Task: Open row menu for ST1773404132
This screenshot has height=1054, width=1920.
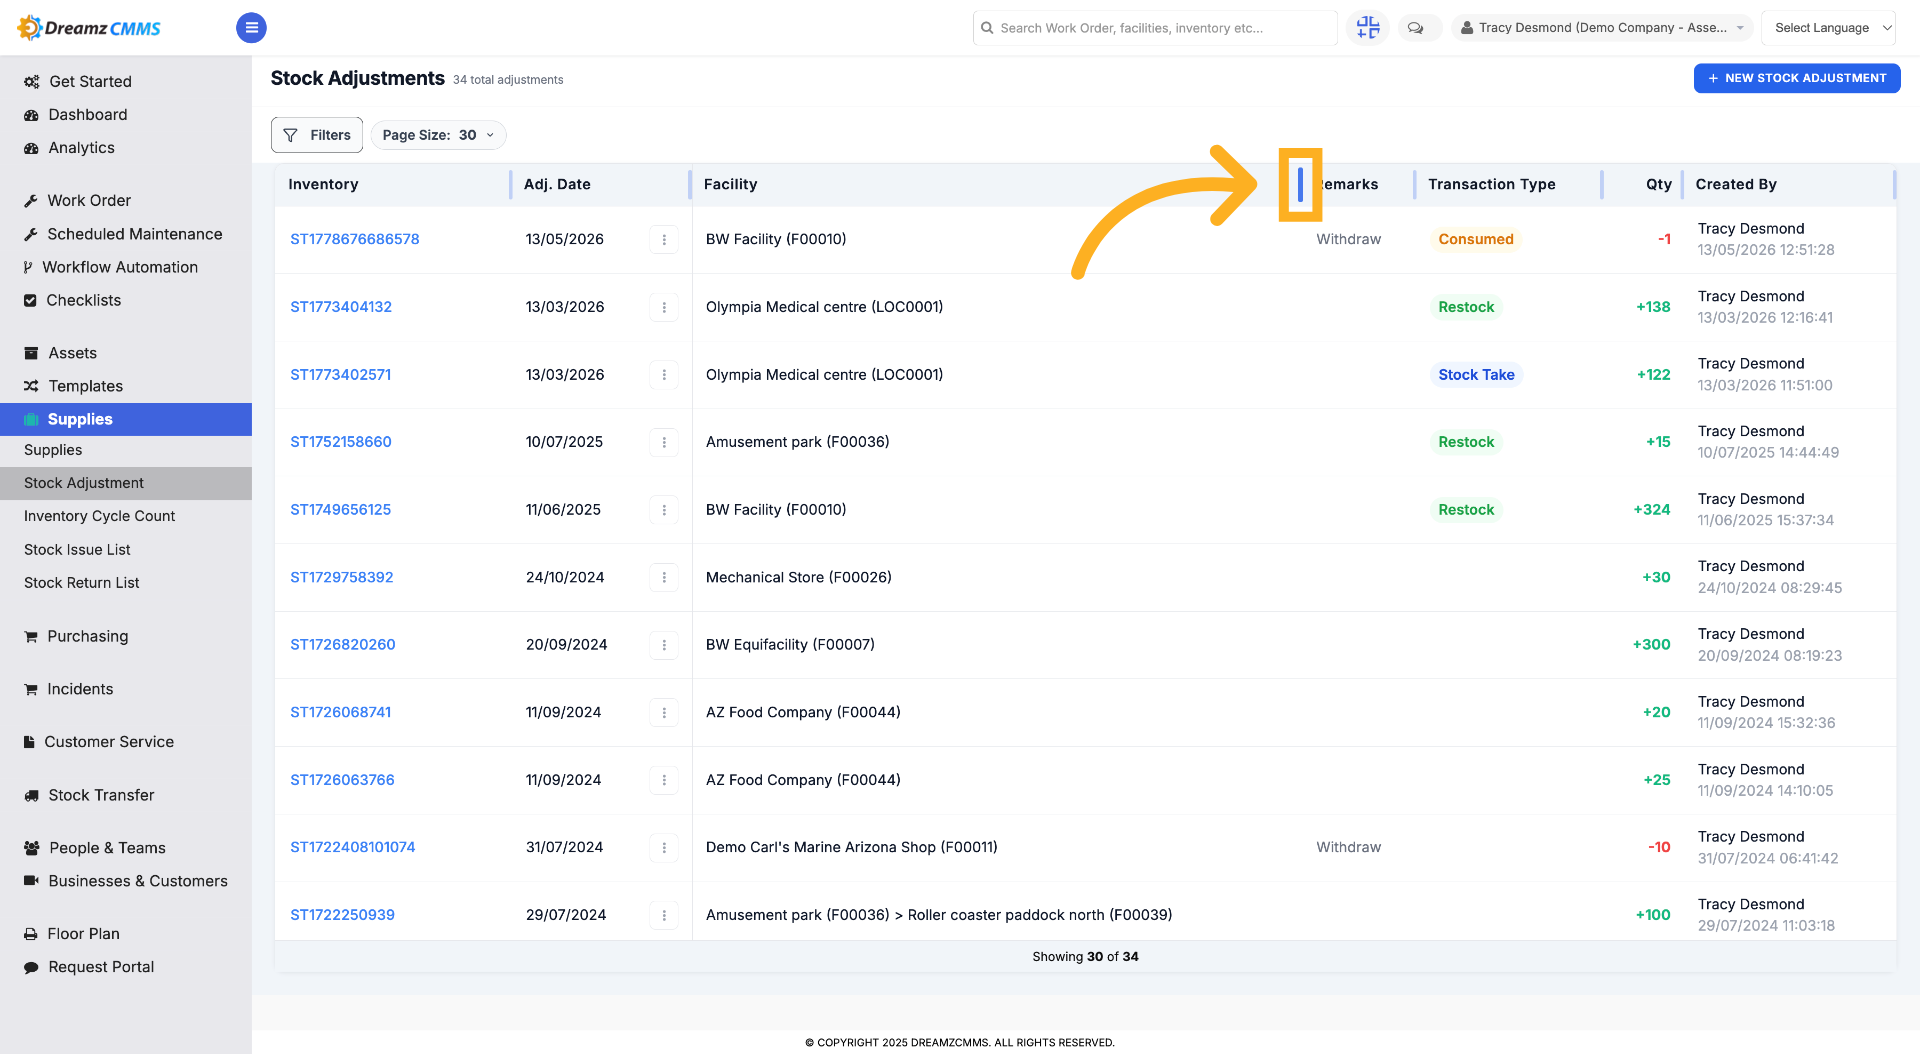Action: point(664,307)
